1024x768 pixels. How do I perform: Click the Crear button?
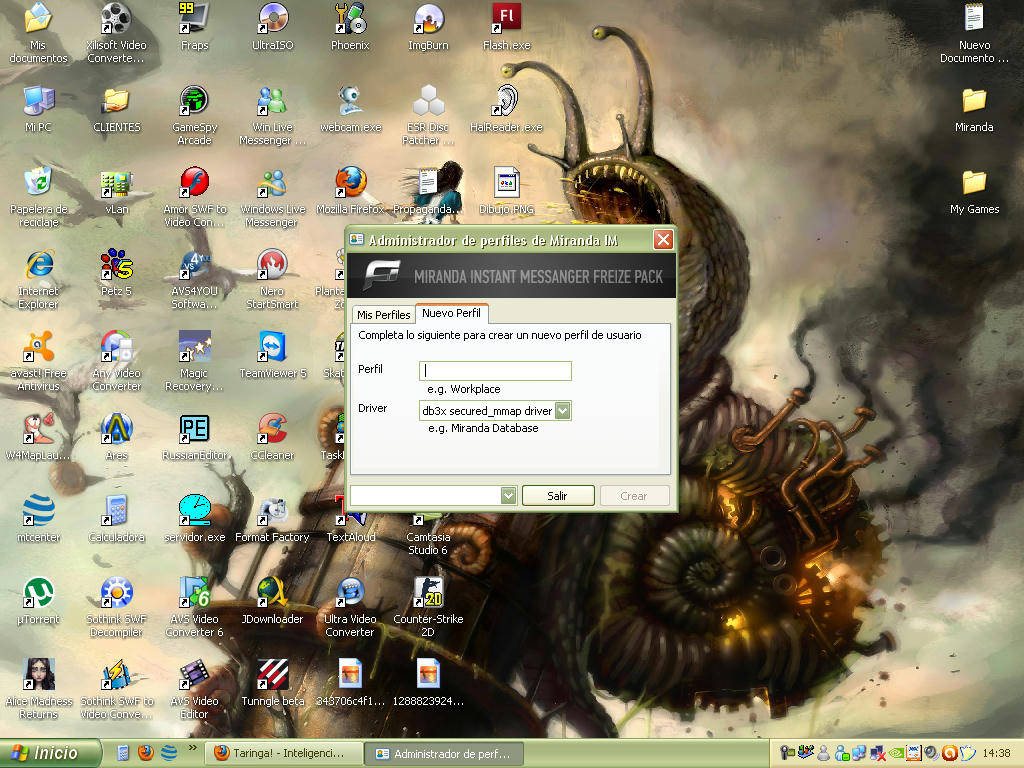tap(633, 496)
